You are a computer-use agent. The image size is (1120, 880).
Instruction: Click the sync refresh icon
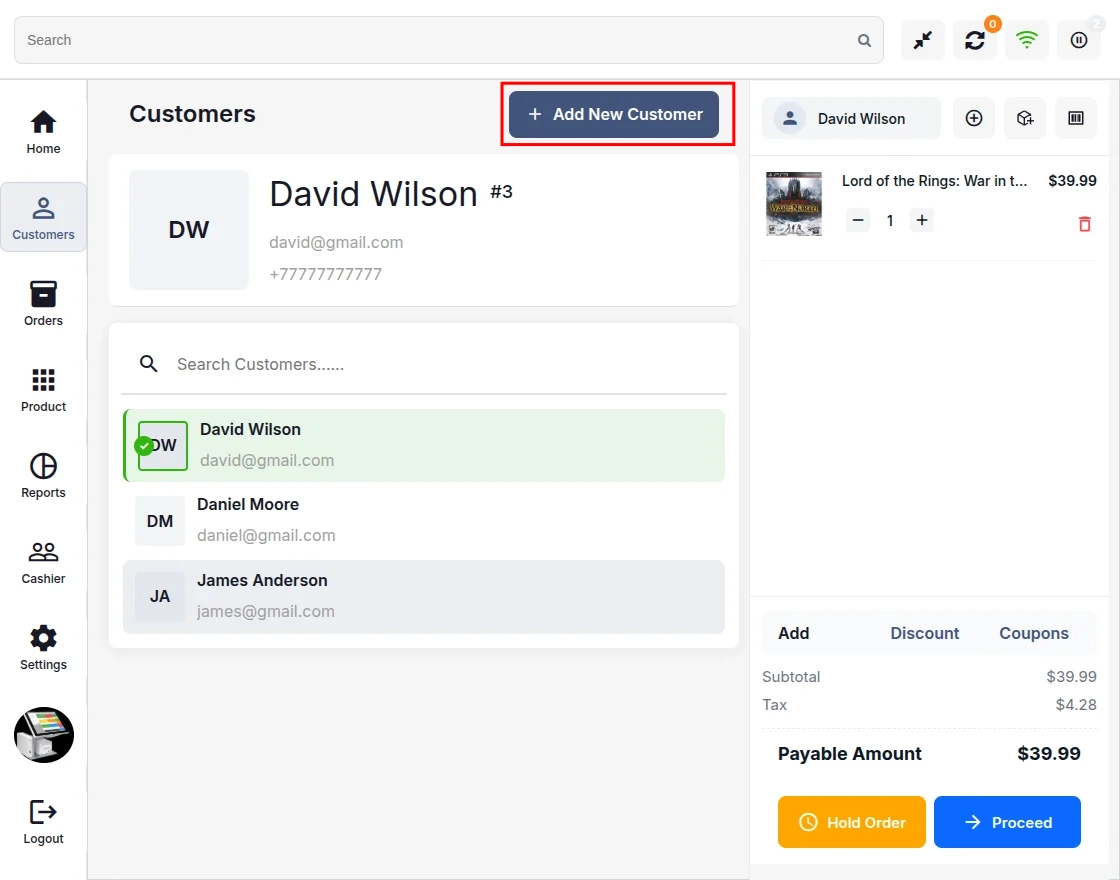pos(975,40)
